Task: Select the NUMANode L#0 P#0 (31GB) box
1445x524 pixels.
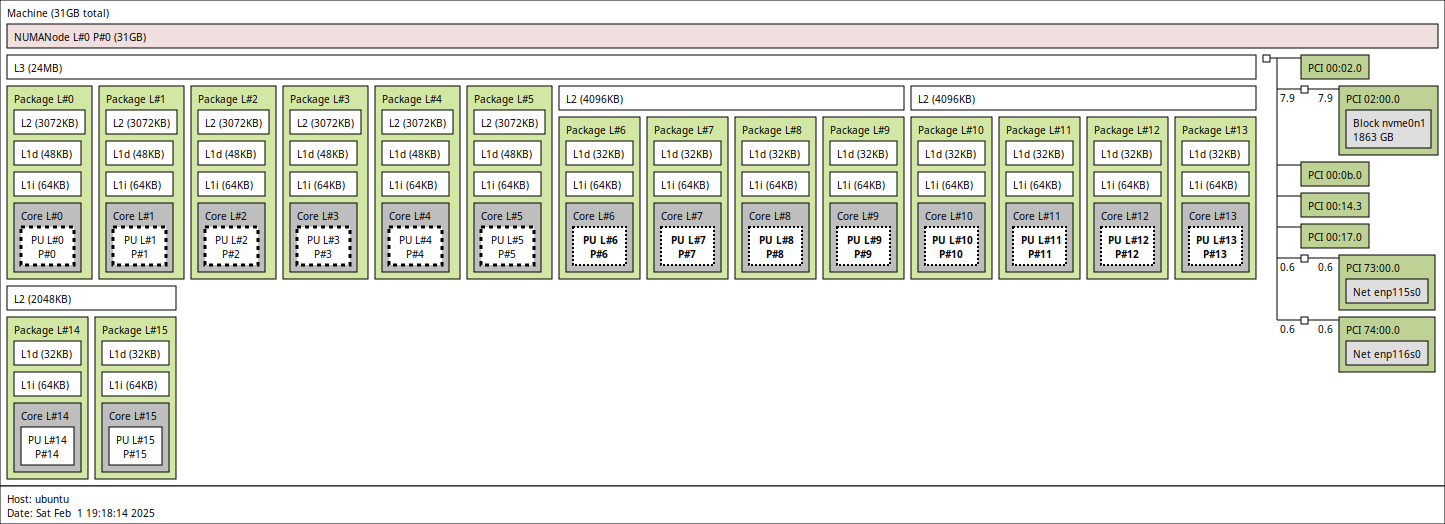Action: (x=722, y=36)
